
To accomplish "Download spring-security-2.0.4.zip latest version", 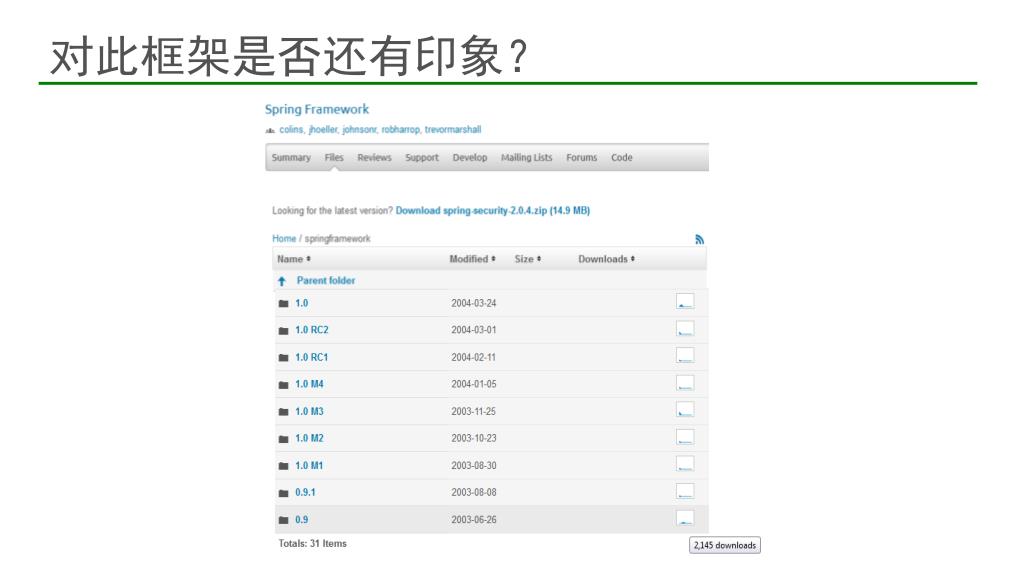I will pyautogui.click(x=492, y=211).
